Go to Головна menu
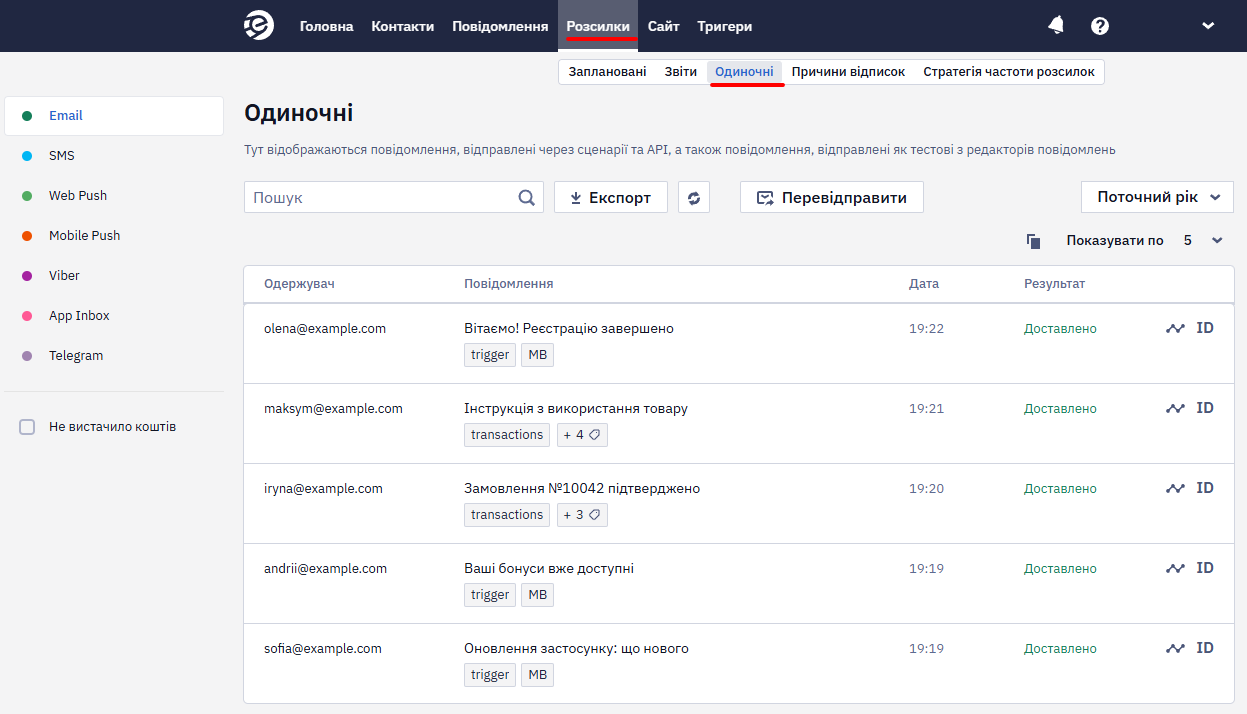Viewport: 1247px width, 714px height. [x=327, y=26]
